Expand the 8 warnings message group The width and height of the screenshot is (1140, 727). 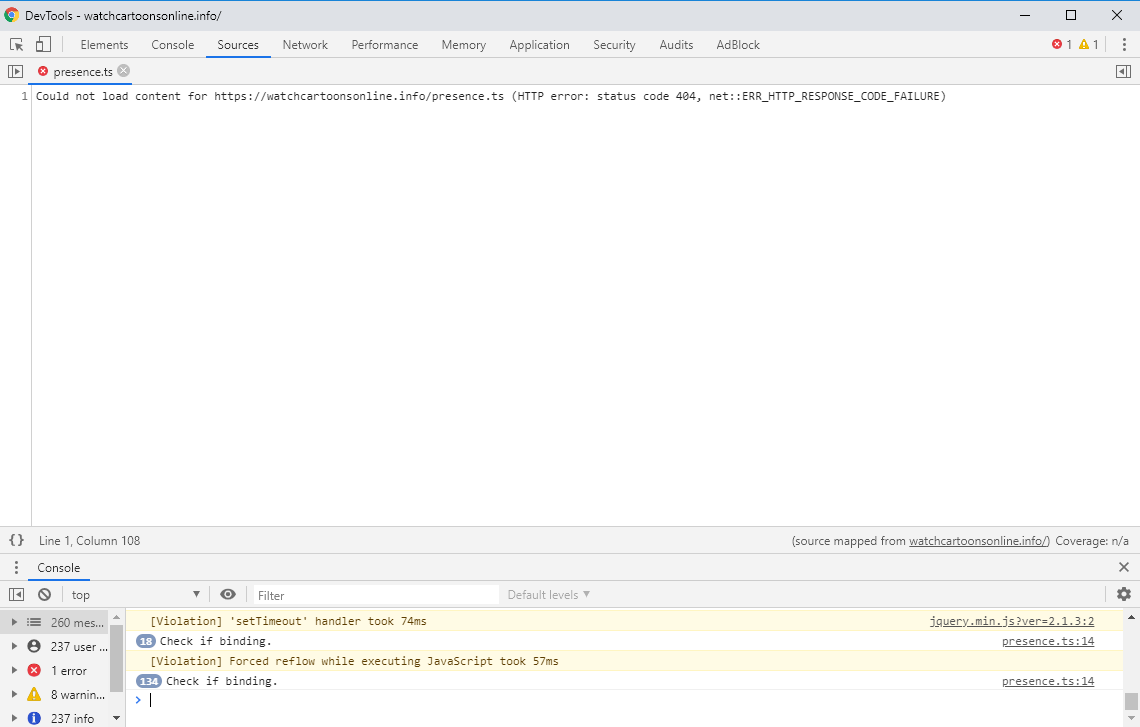[14, 694]
